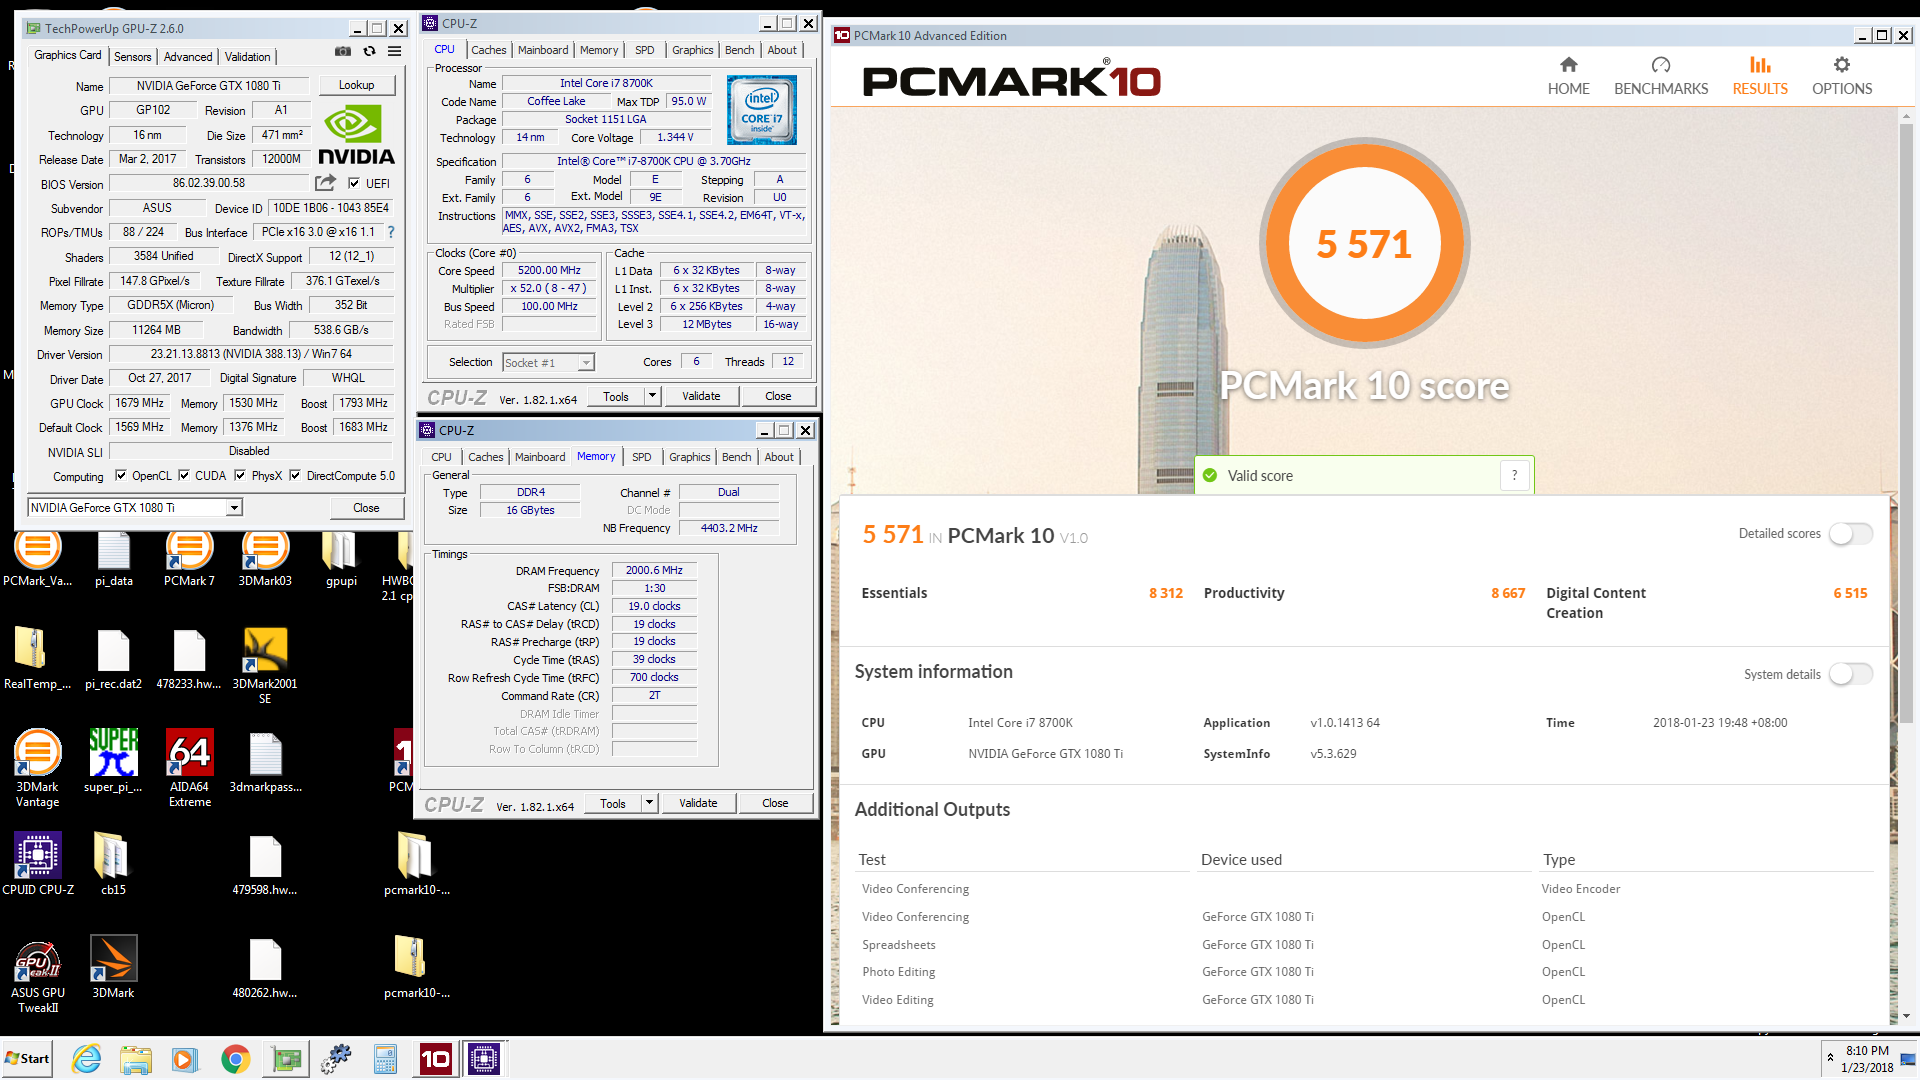
Task: Toggle OpenCL computing checkbox
Action: 121,475
